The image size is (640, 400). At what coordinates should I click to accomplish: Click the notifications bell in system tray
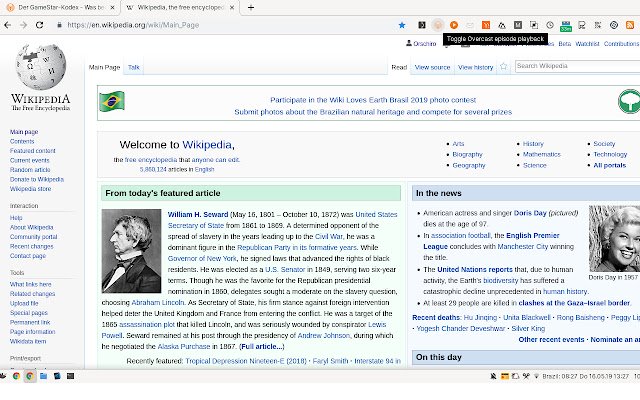493,376
